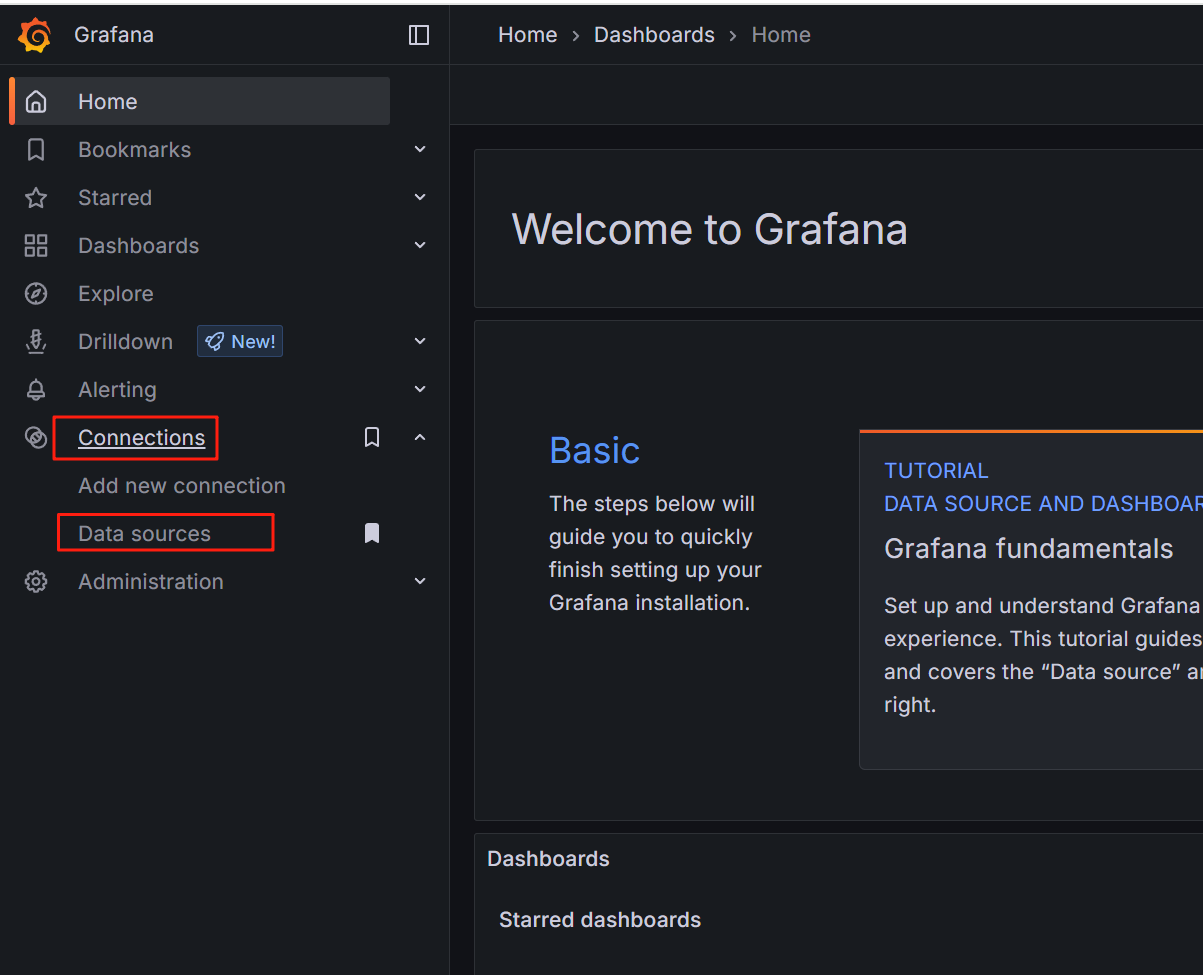Click the Home house icon
The height and width of the screenshot is (975, 1203).
[x=36, y=102]
